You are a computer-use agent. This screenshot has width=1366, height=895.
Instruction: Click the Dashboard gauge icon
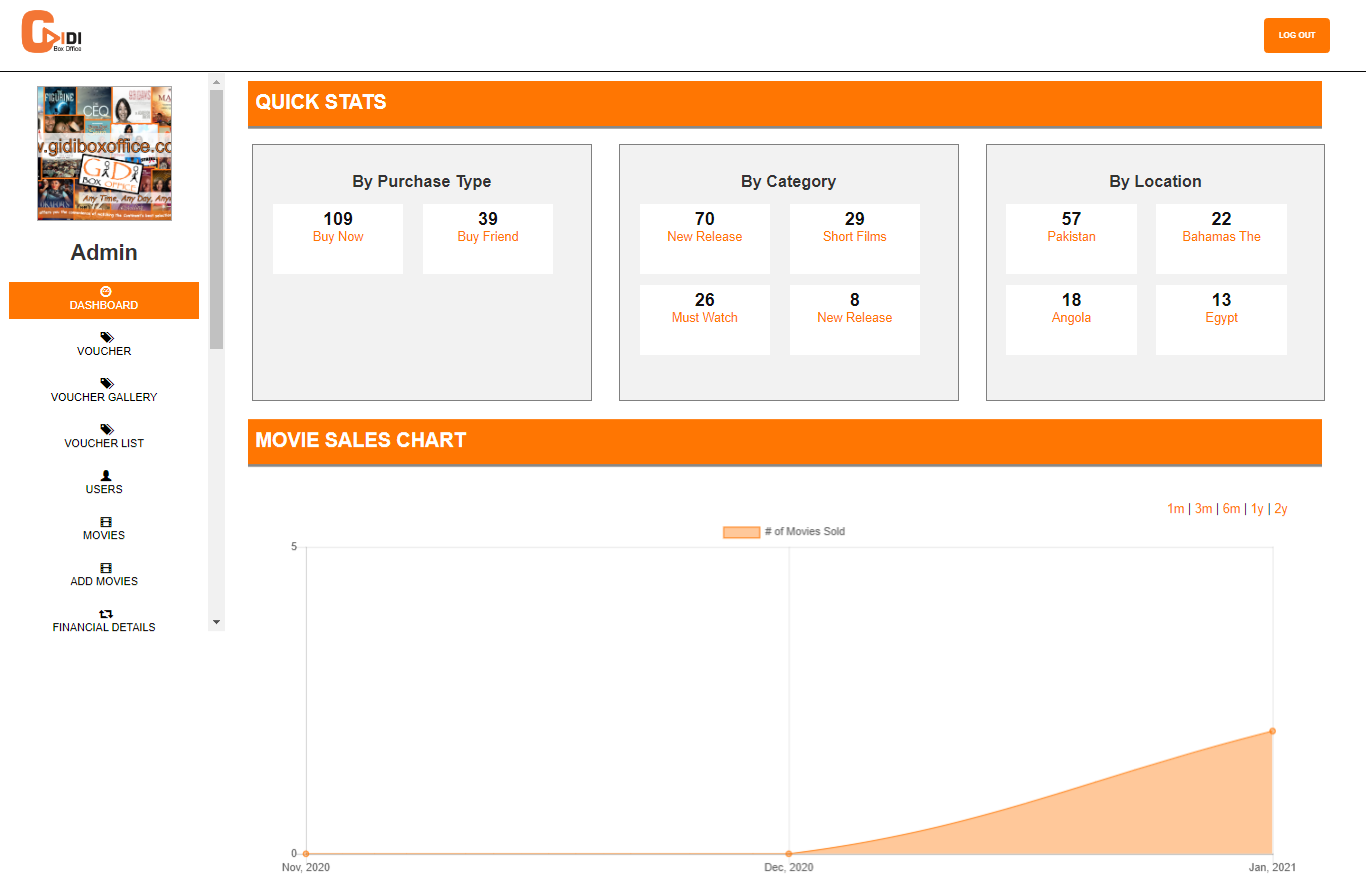[x=106, y=291]
